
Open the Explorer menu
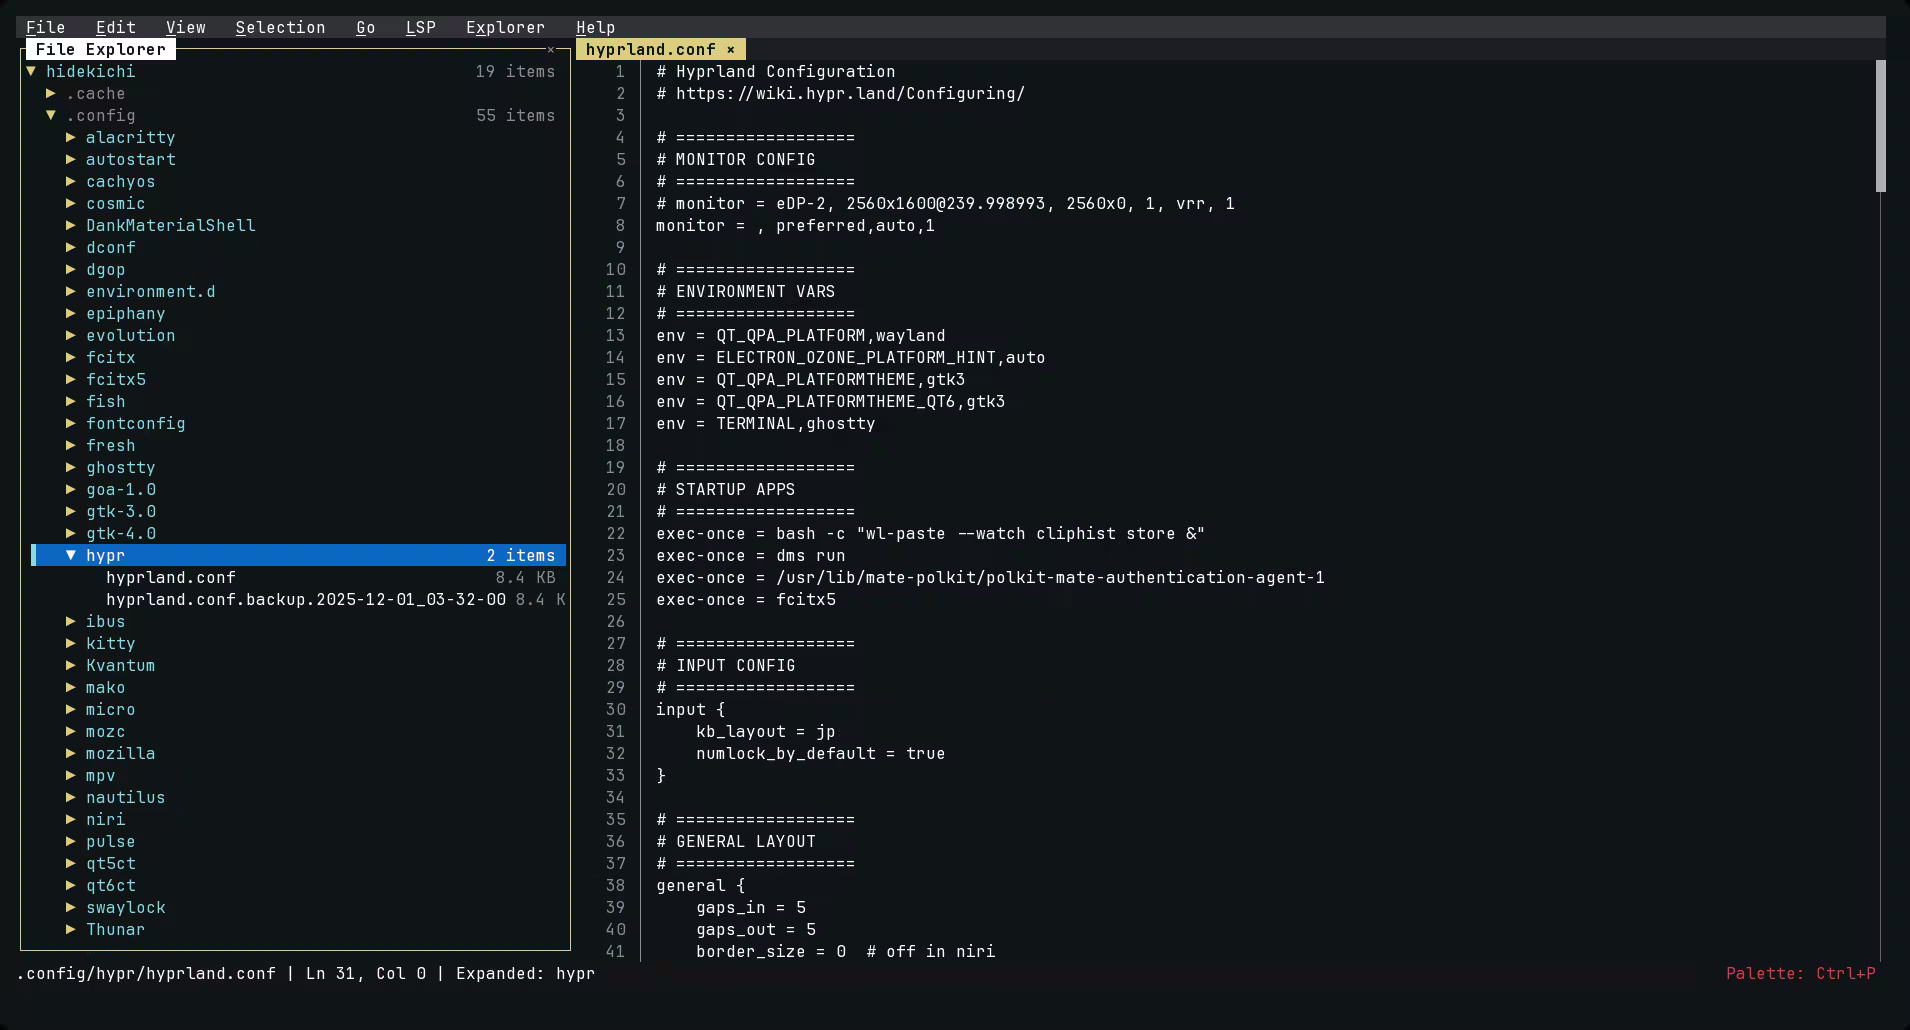point(505,27)
